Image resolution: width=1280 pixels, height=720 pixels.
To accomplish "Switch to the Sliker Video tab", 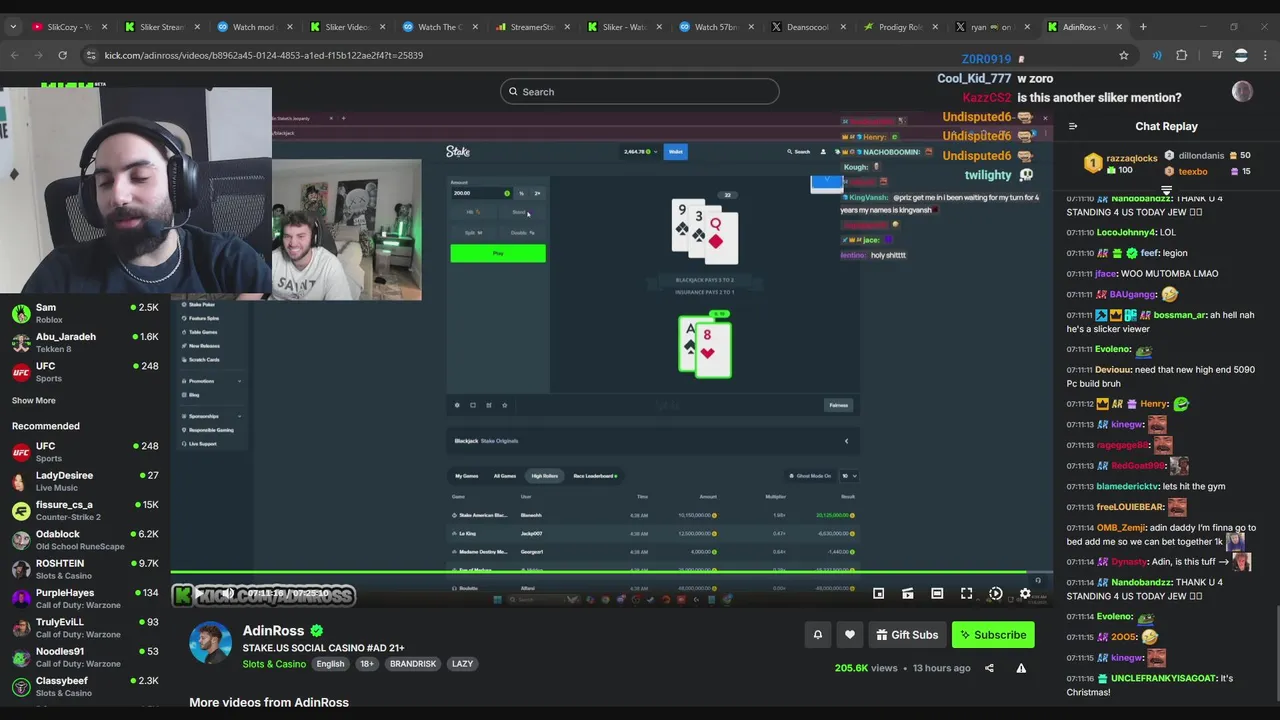I will (346, 27).
